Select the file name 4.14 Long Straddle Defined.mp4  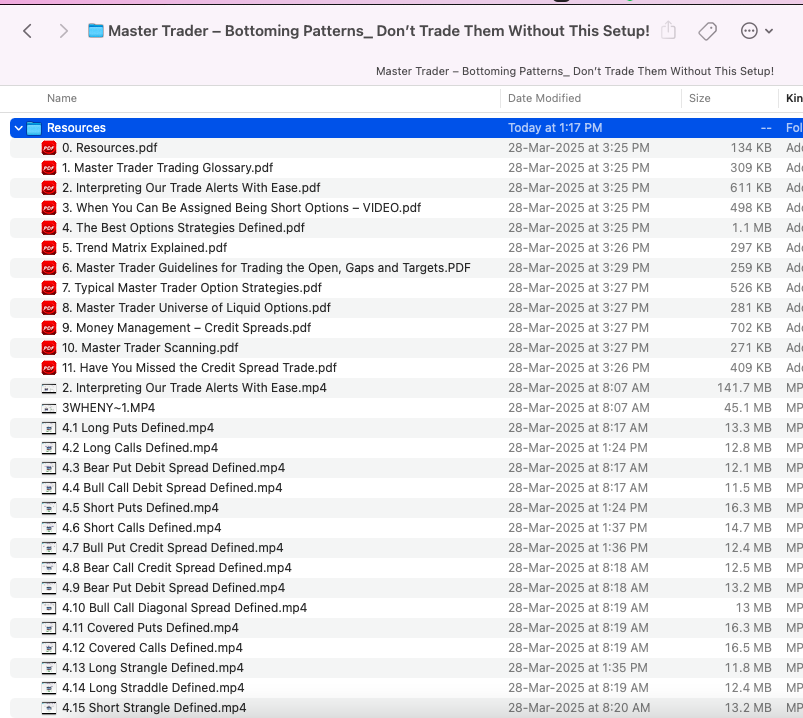click(x=153, y=688)
